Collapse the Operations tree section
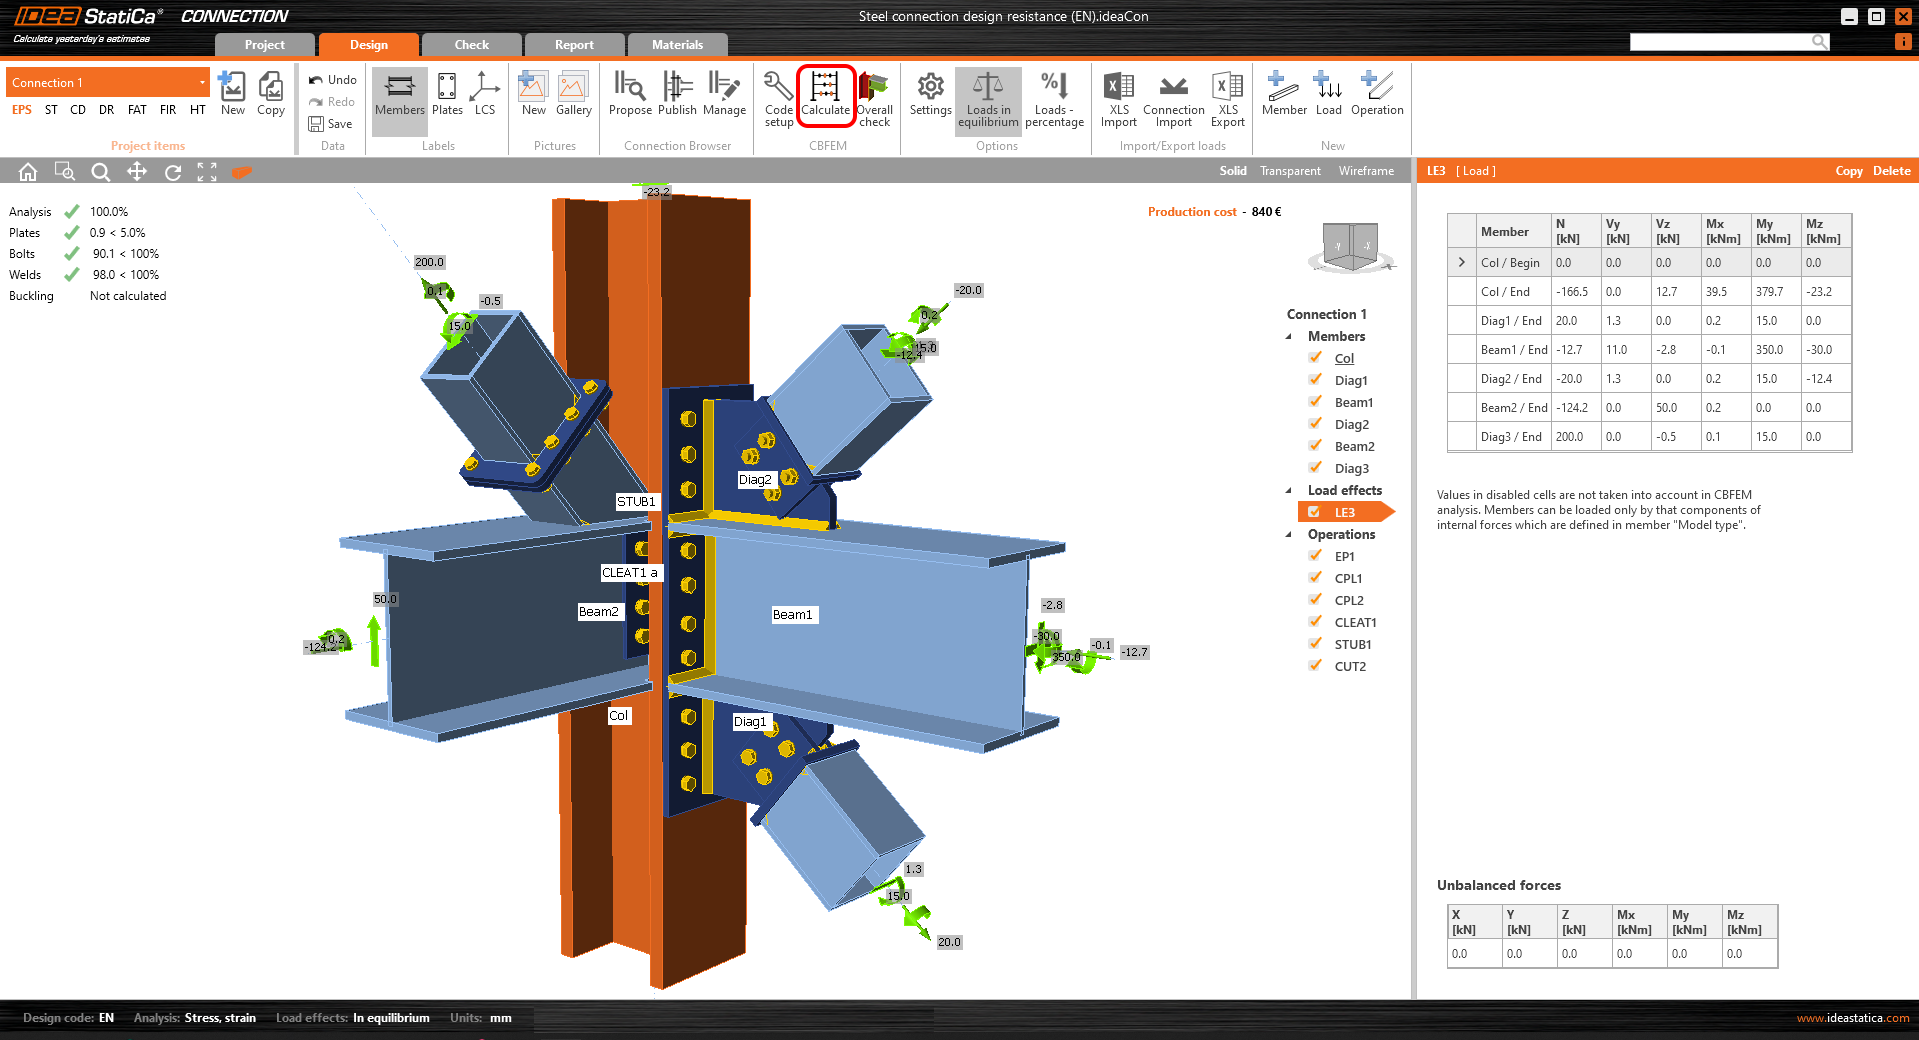This screenshot has width=1919, height=1040. pyautogui.click(x=1289, y=535)
